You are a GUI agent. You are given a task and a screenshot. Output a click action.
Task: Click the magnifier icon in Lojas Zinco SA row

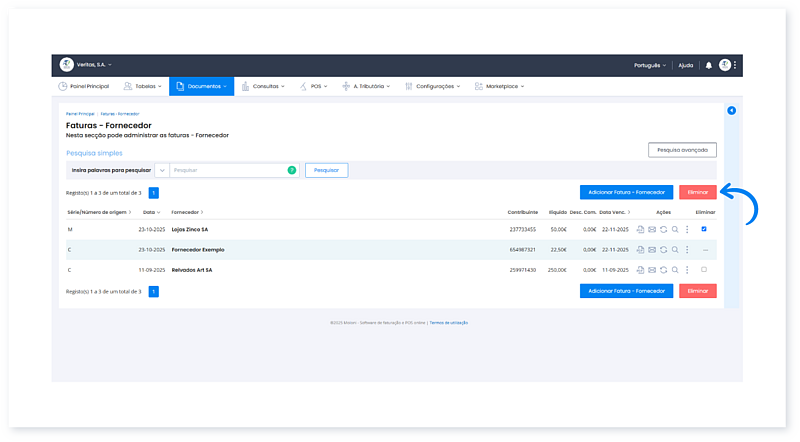point(675,229)
